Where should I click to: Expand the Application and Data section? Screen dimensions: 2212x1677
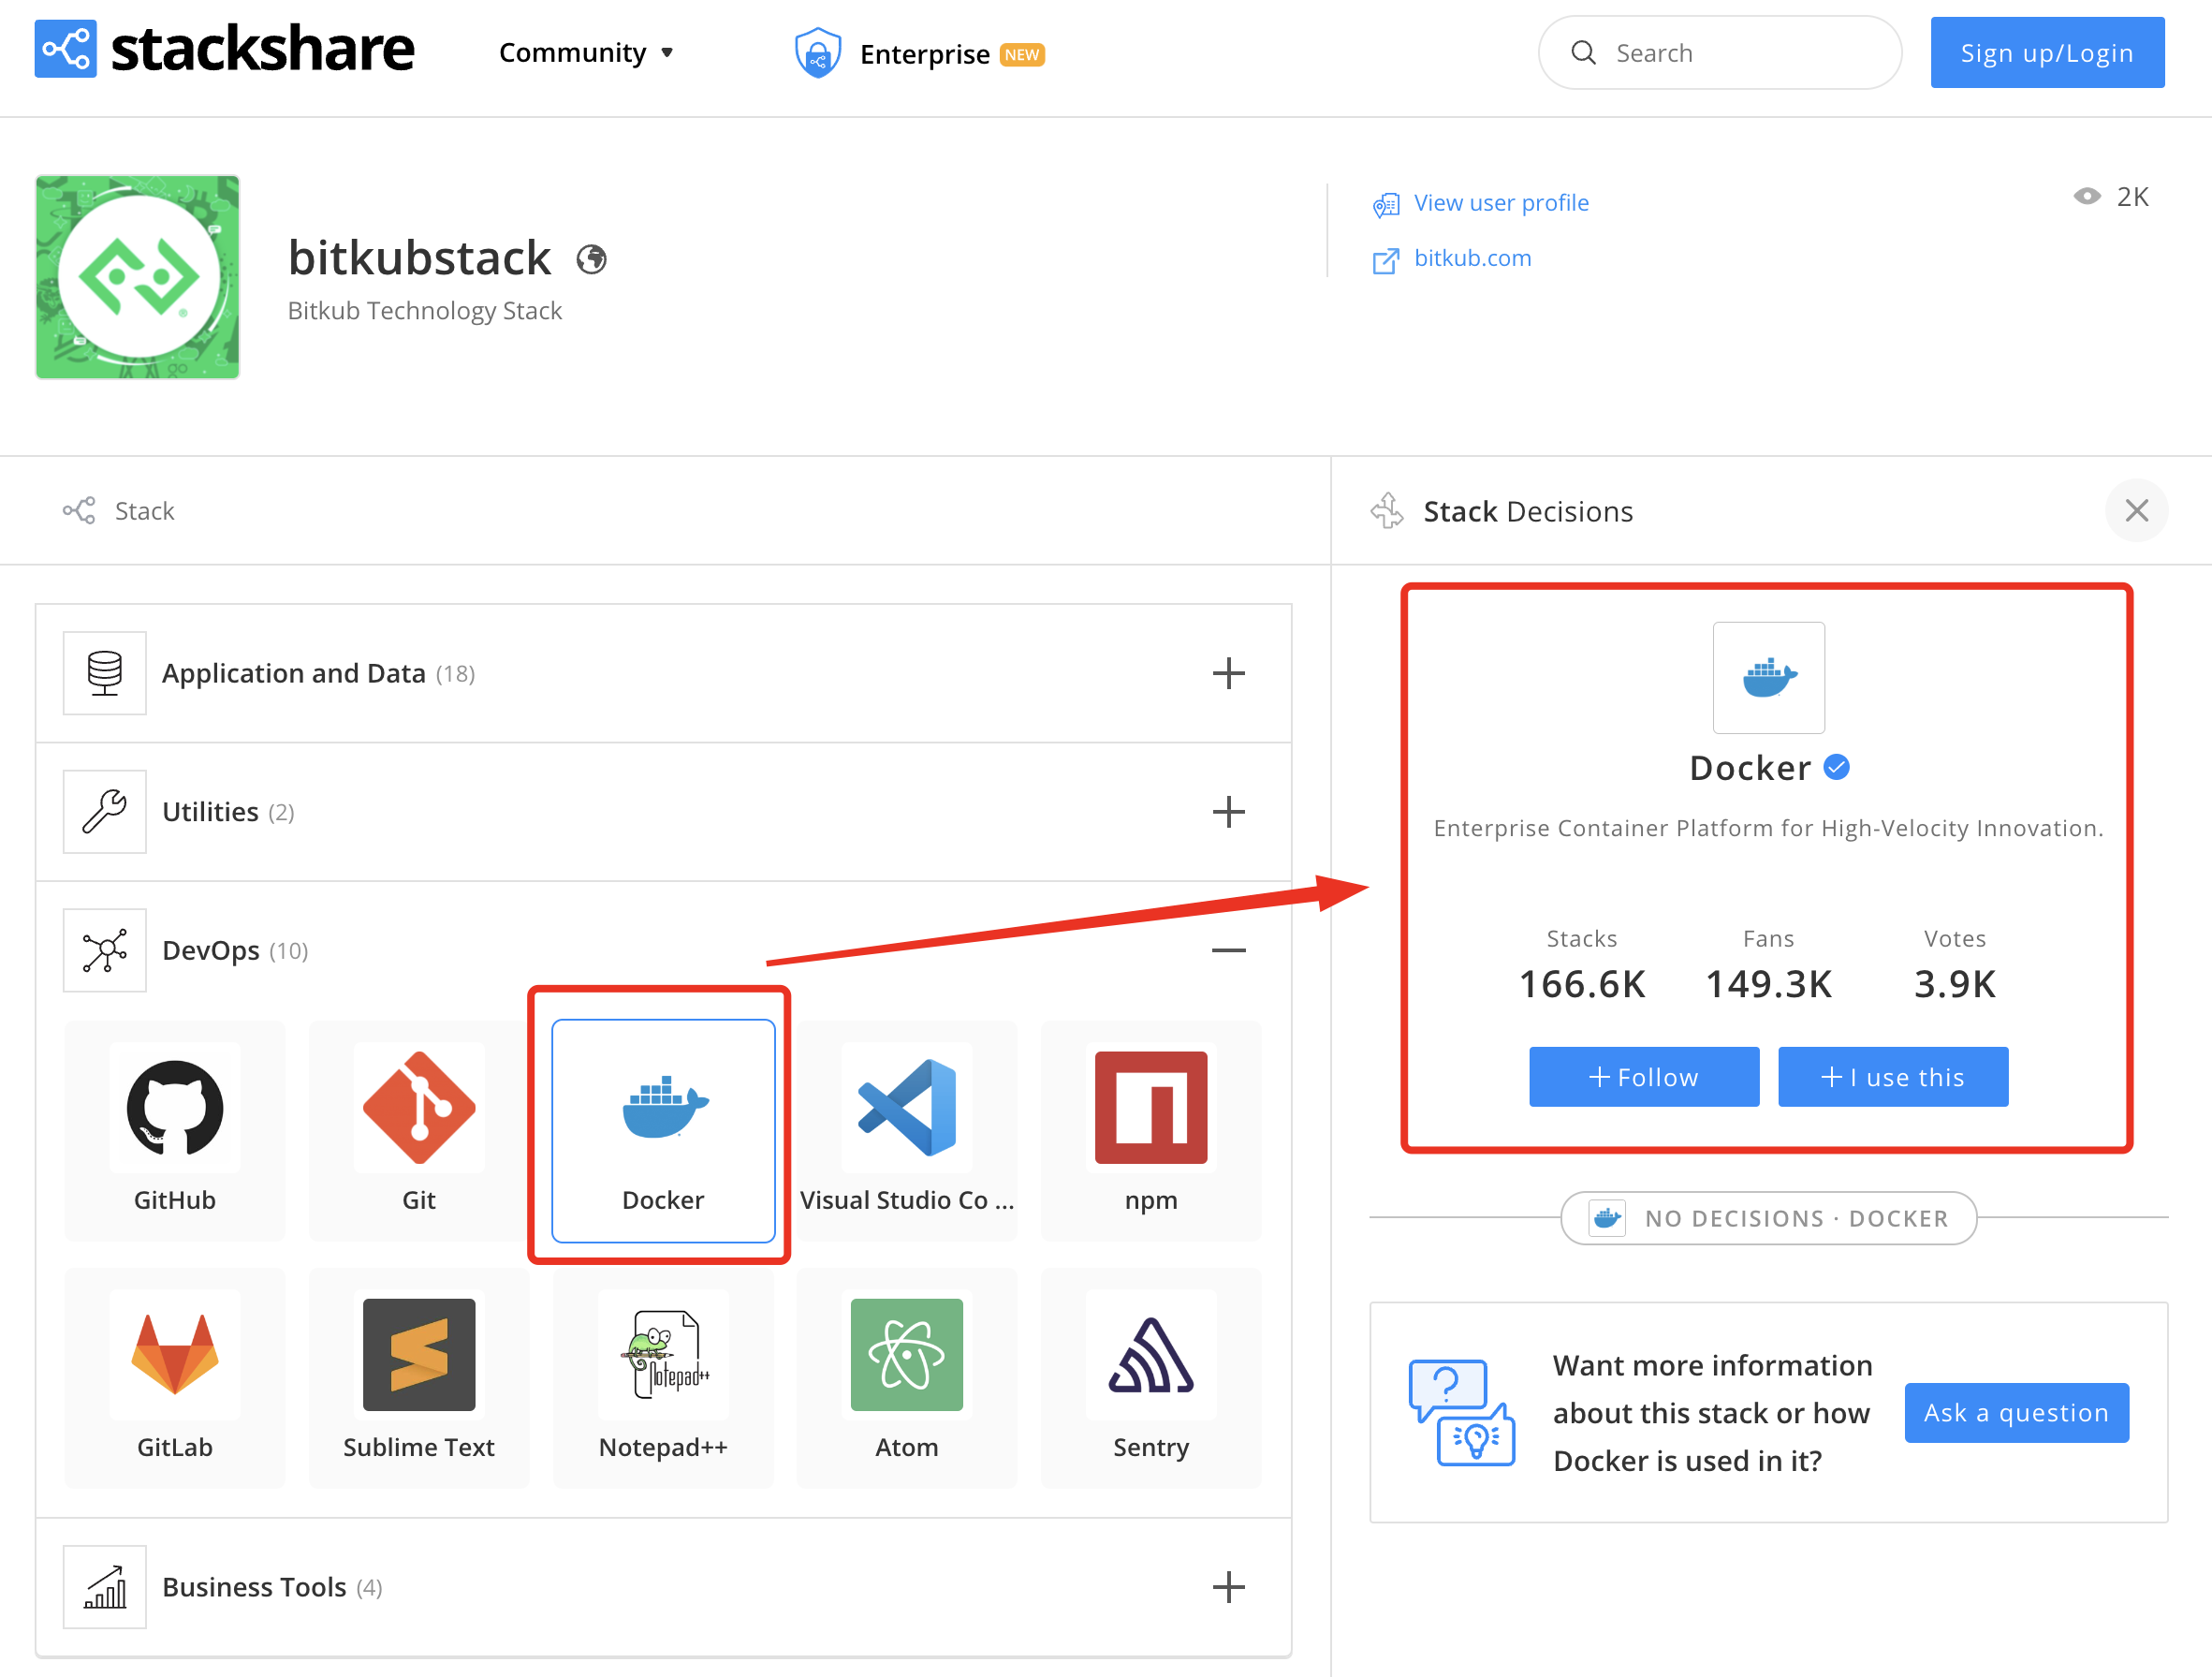(1228, 673)
